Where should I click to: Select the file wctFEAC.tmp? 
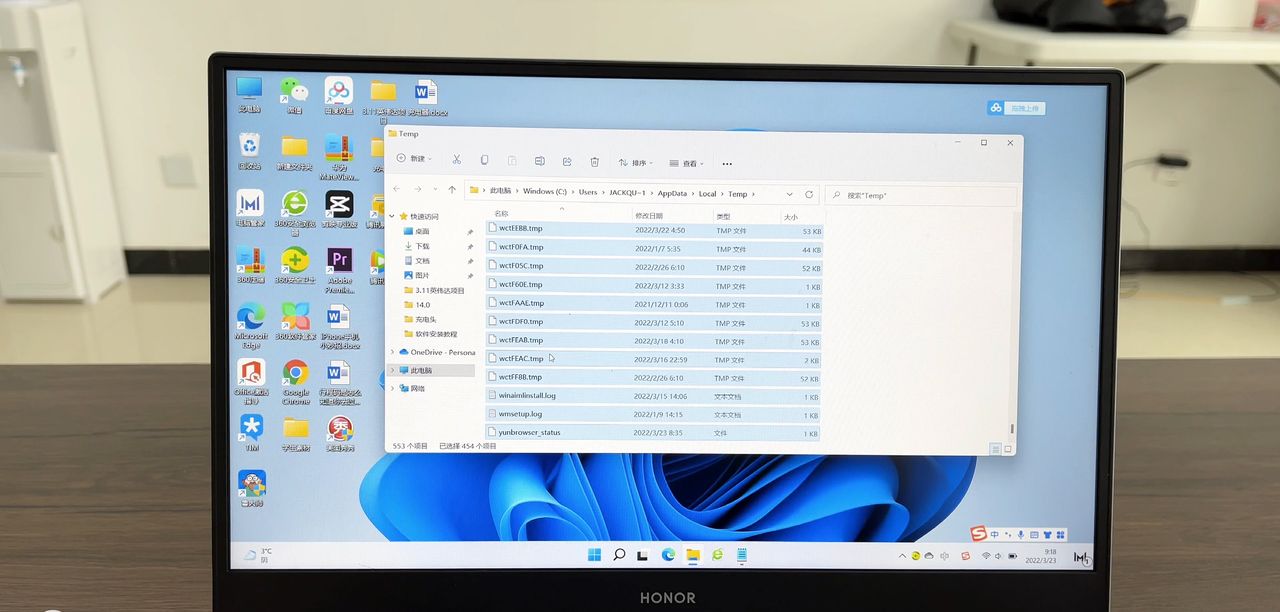654,359
